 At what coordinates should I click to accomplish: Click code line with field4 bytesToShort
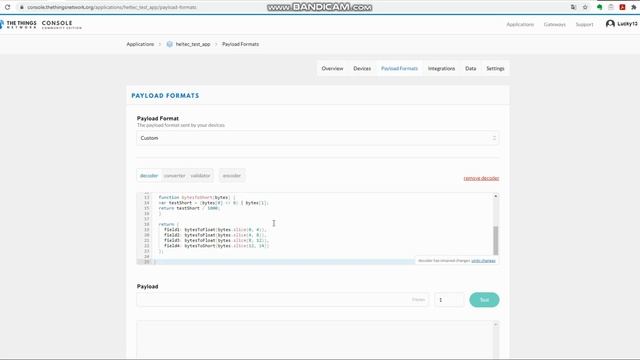(x=216, y=246)
